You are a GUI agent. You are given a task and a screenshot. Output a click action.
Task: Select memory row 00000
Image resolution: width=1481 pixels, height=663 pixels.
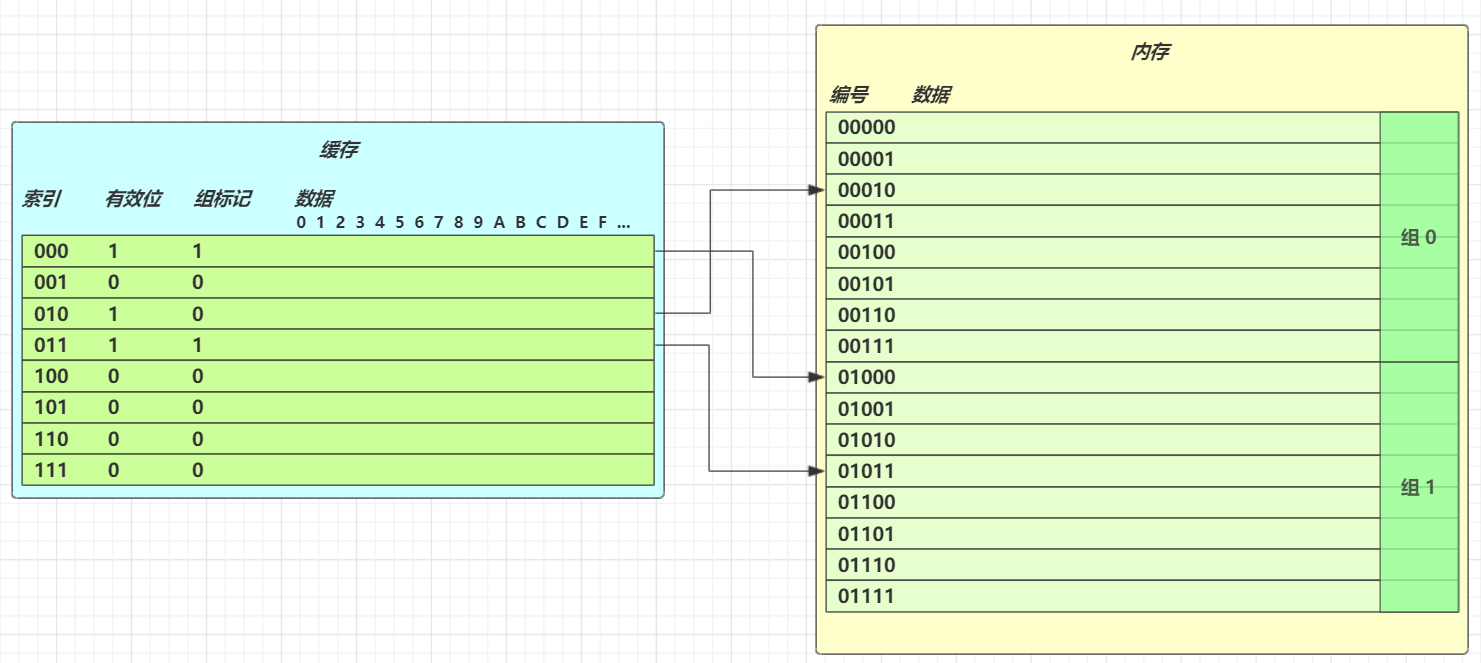click(x=1102, y=127)
